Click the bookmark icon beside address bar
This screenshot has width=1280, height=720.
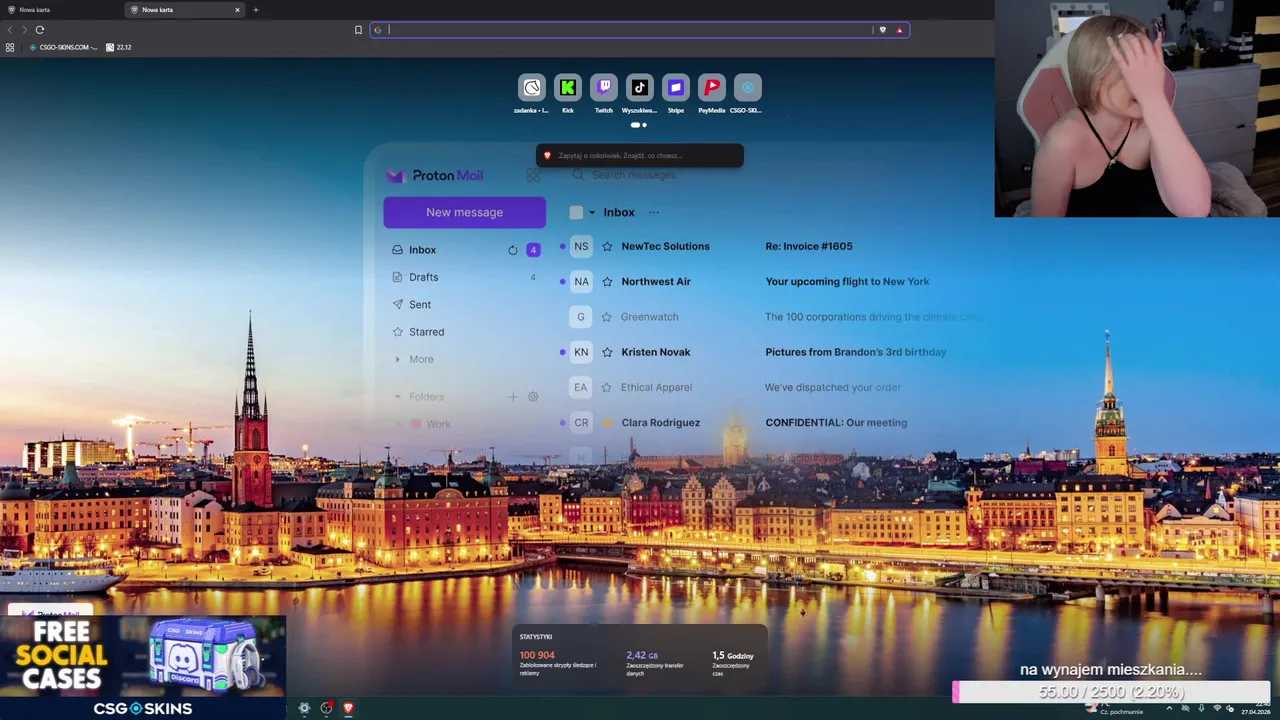[358, 30]
